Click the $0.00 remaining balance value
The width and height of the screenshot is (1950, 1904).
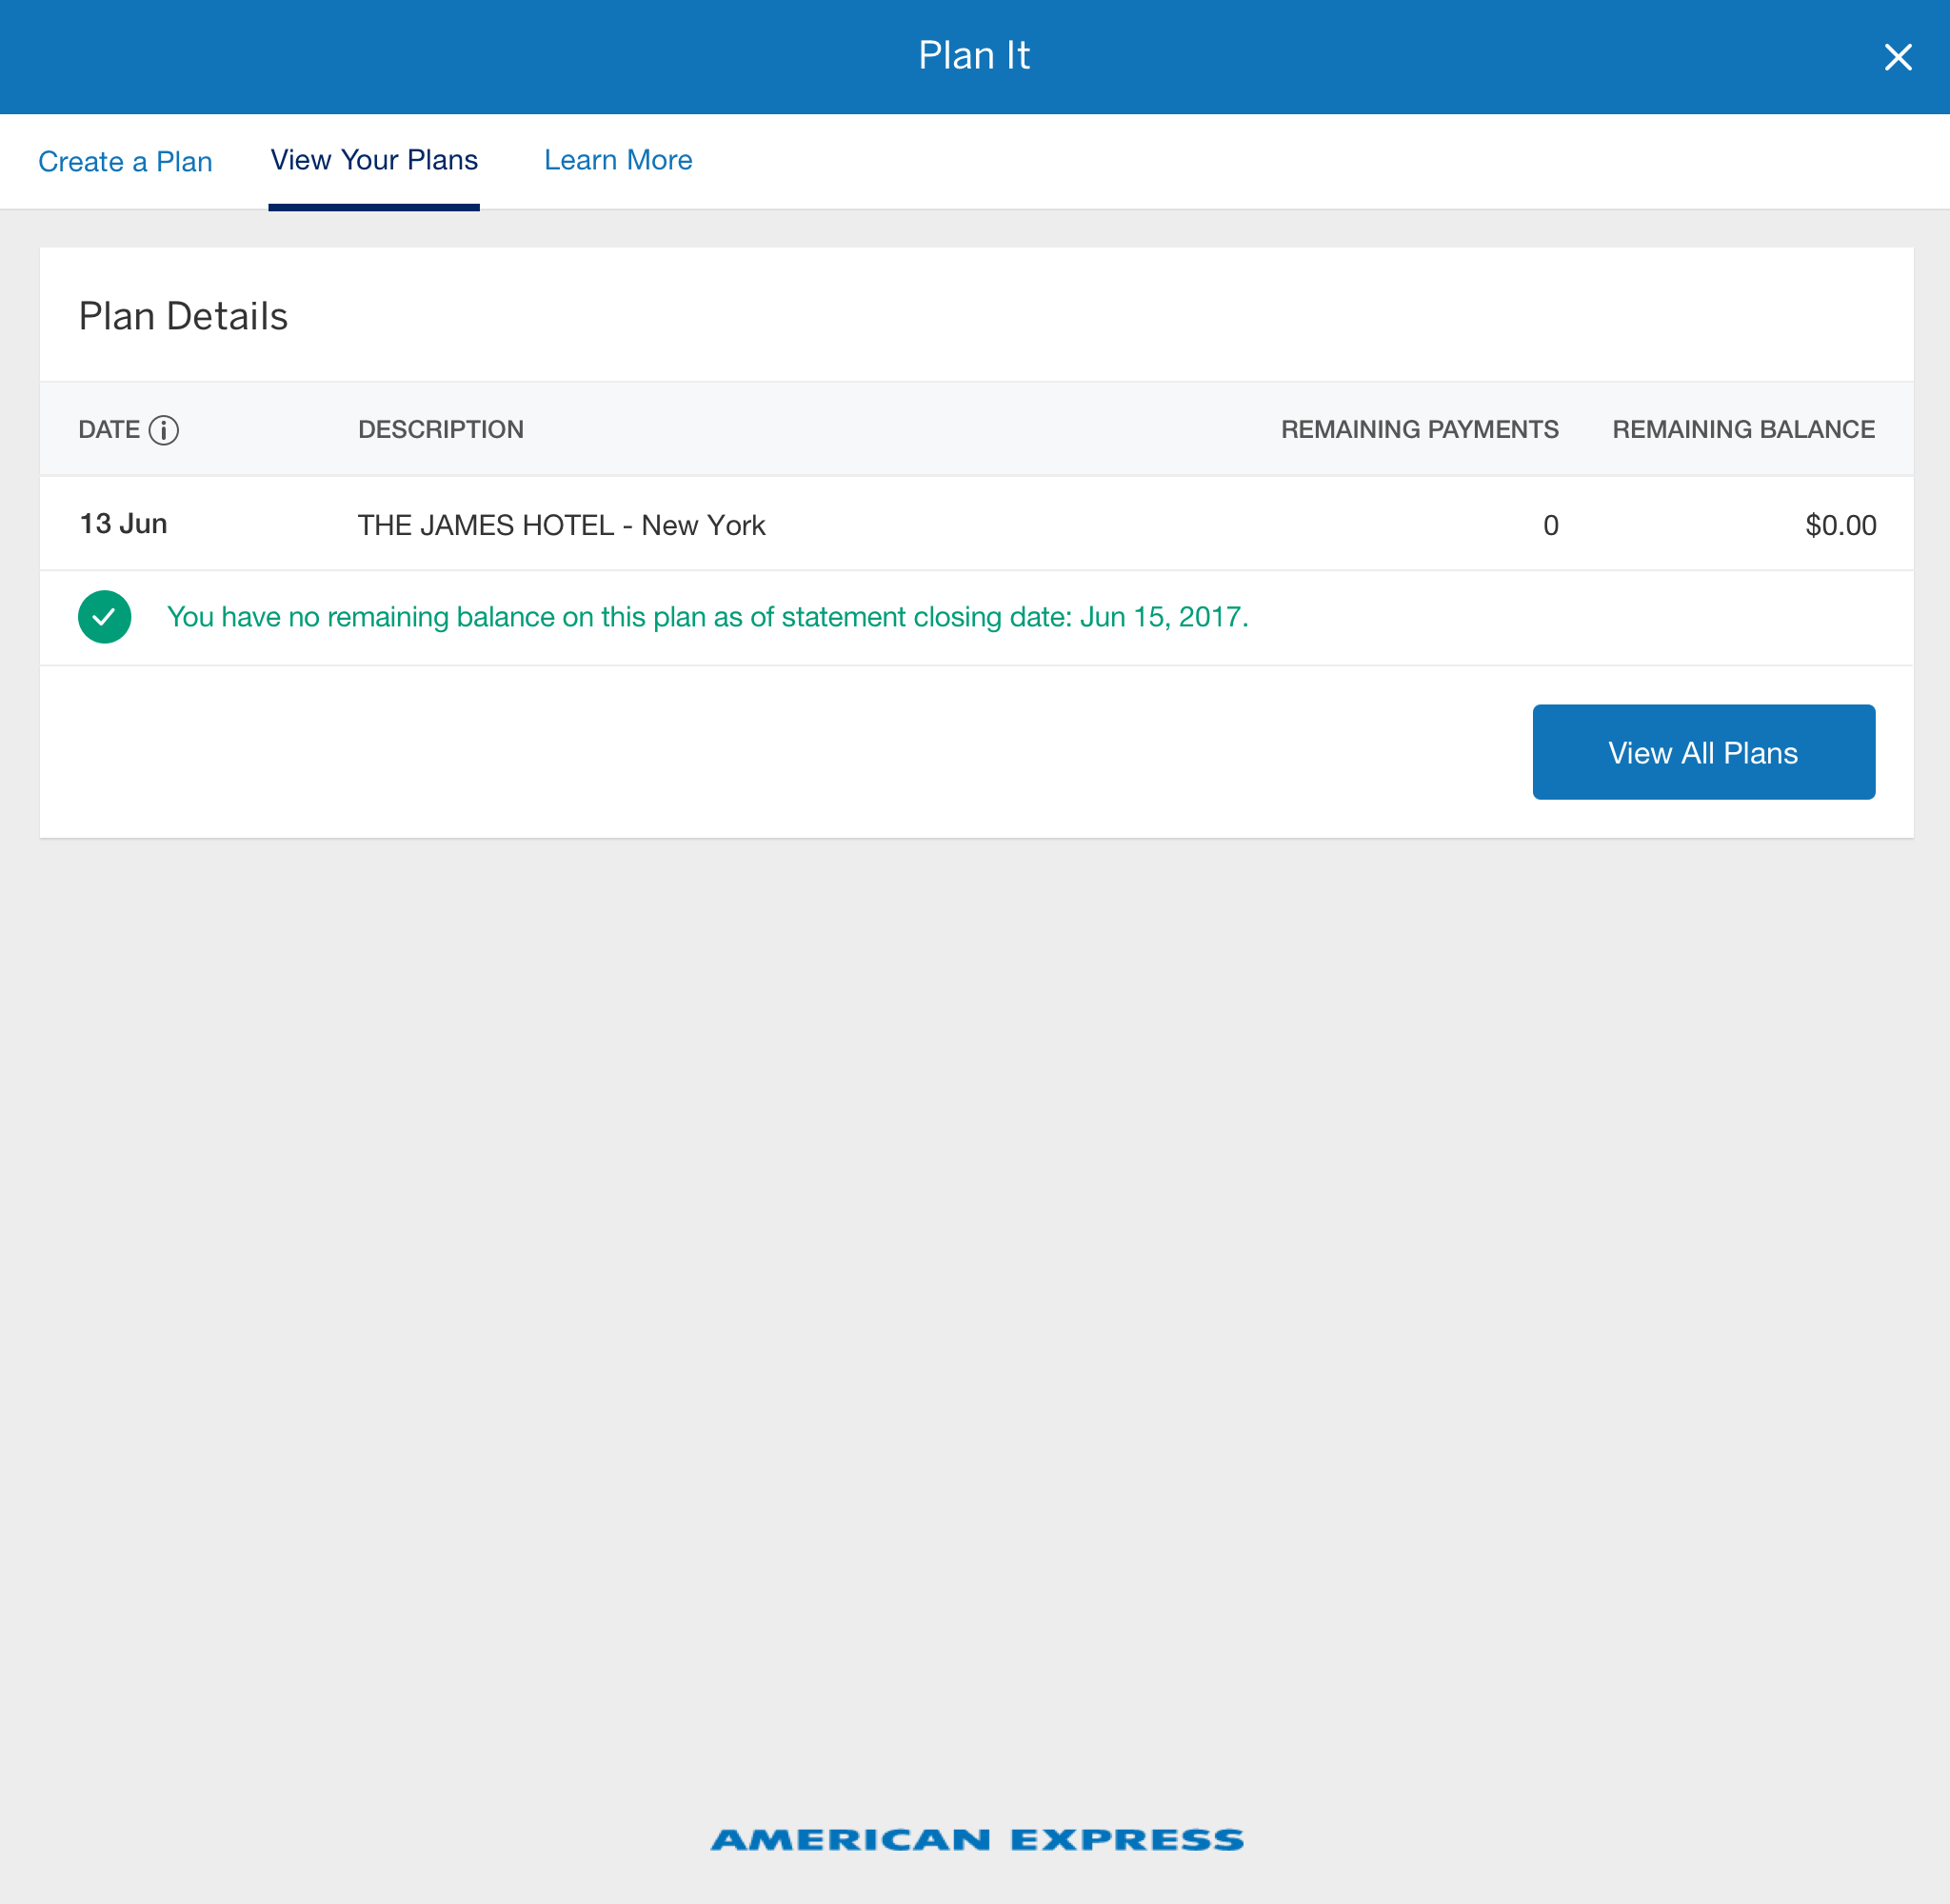1840,524
